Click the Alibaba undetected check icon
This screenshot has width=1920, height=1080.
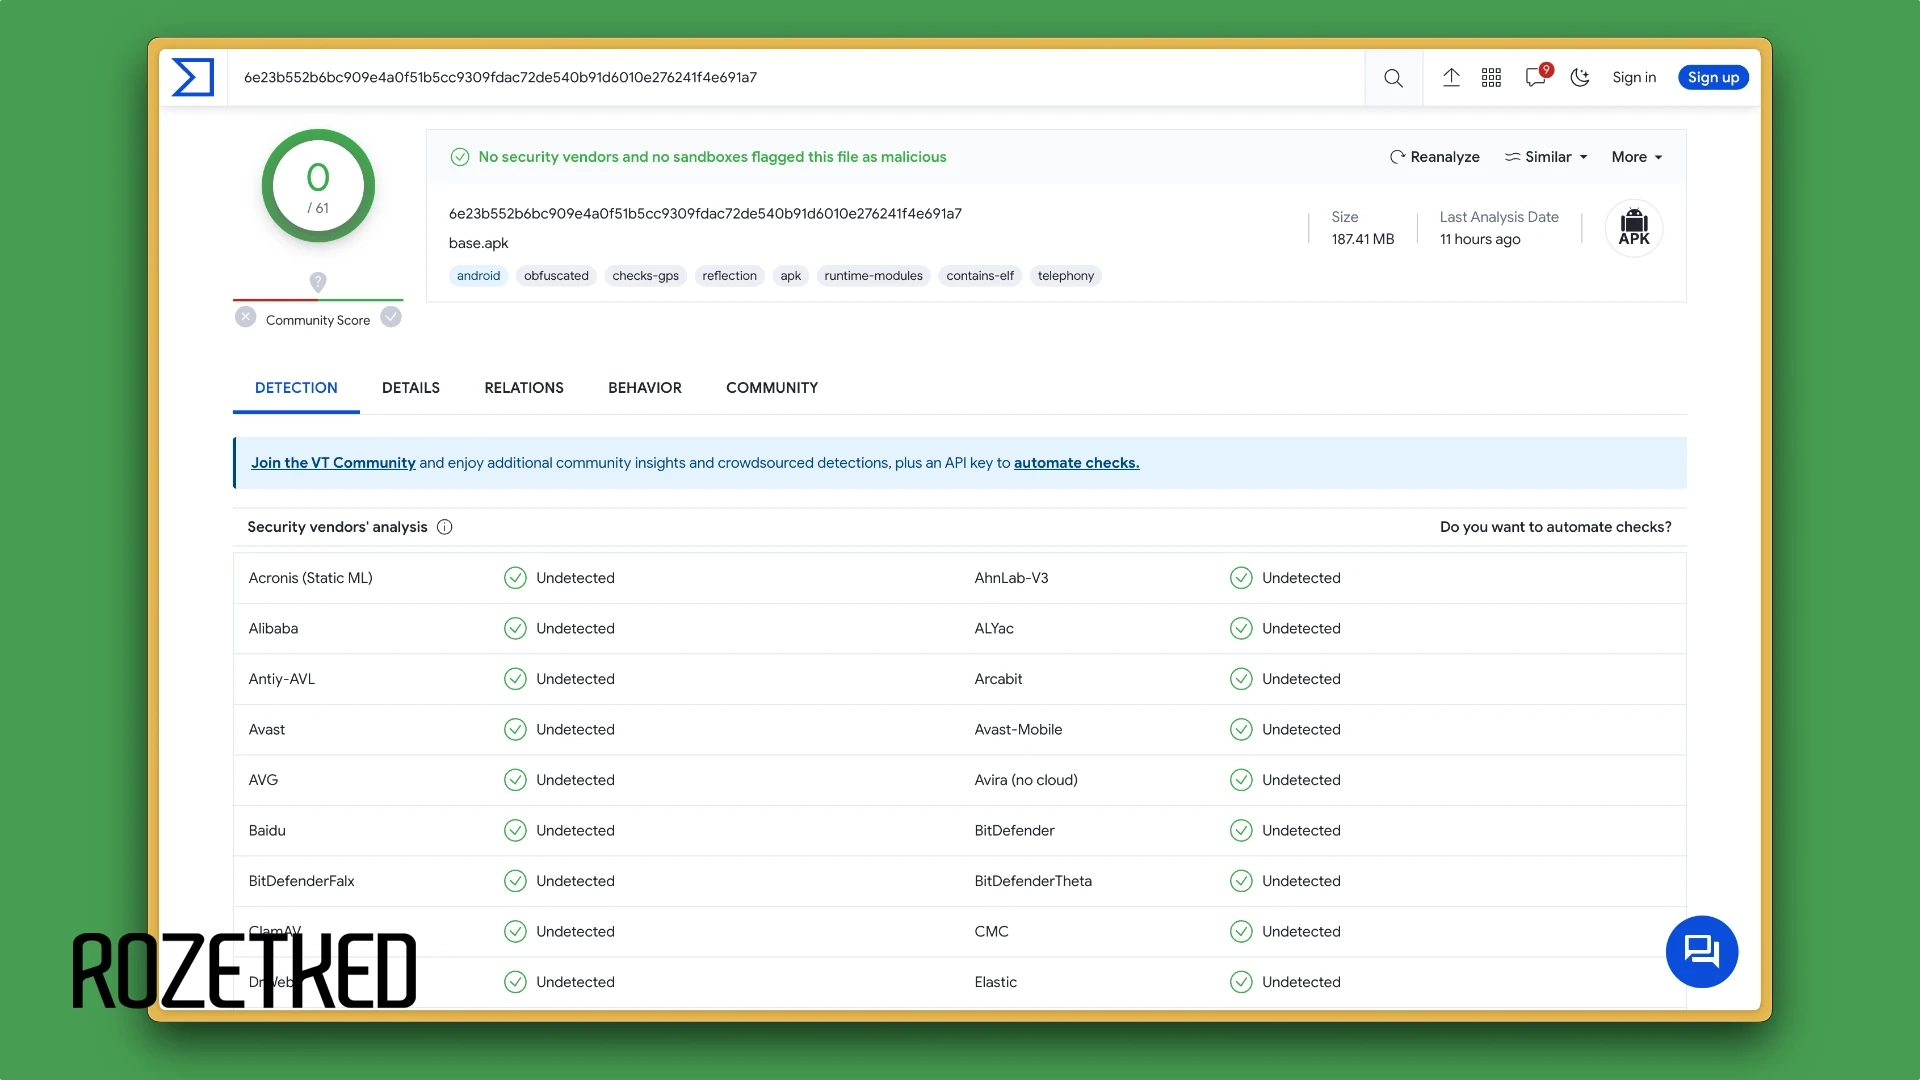[515, 628]
